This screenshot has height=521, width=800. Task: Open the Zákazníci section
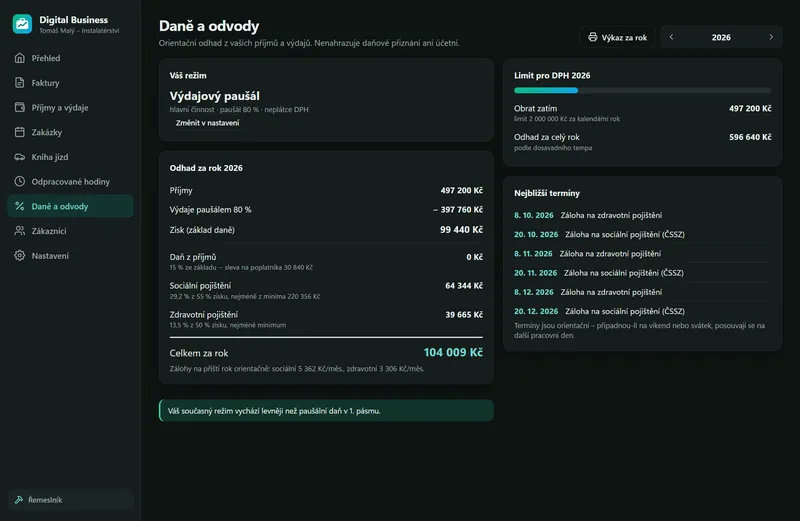(x=70, y=231)
